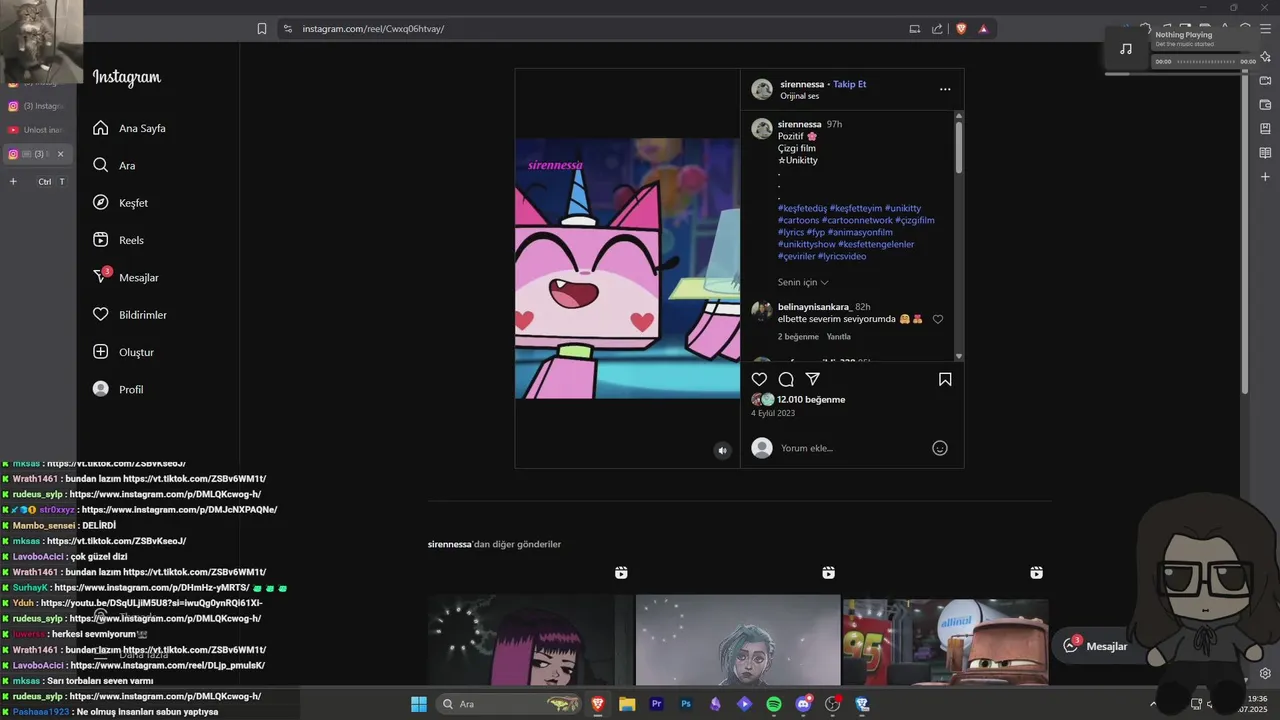The width and height of the screenshot is (1280, 720).
Task: Open Ana Sayfa (home) in Instagram sidebar
Action: coord(129,128)
